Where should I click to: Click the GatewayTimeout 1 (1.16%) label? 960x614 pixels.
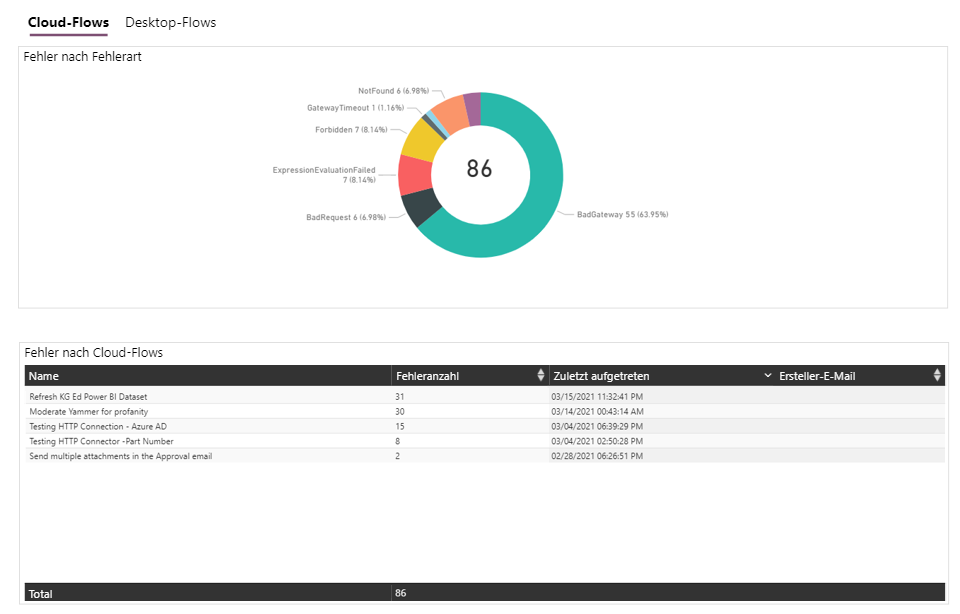click(x=354, y=107)
